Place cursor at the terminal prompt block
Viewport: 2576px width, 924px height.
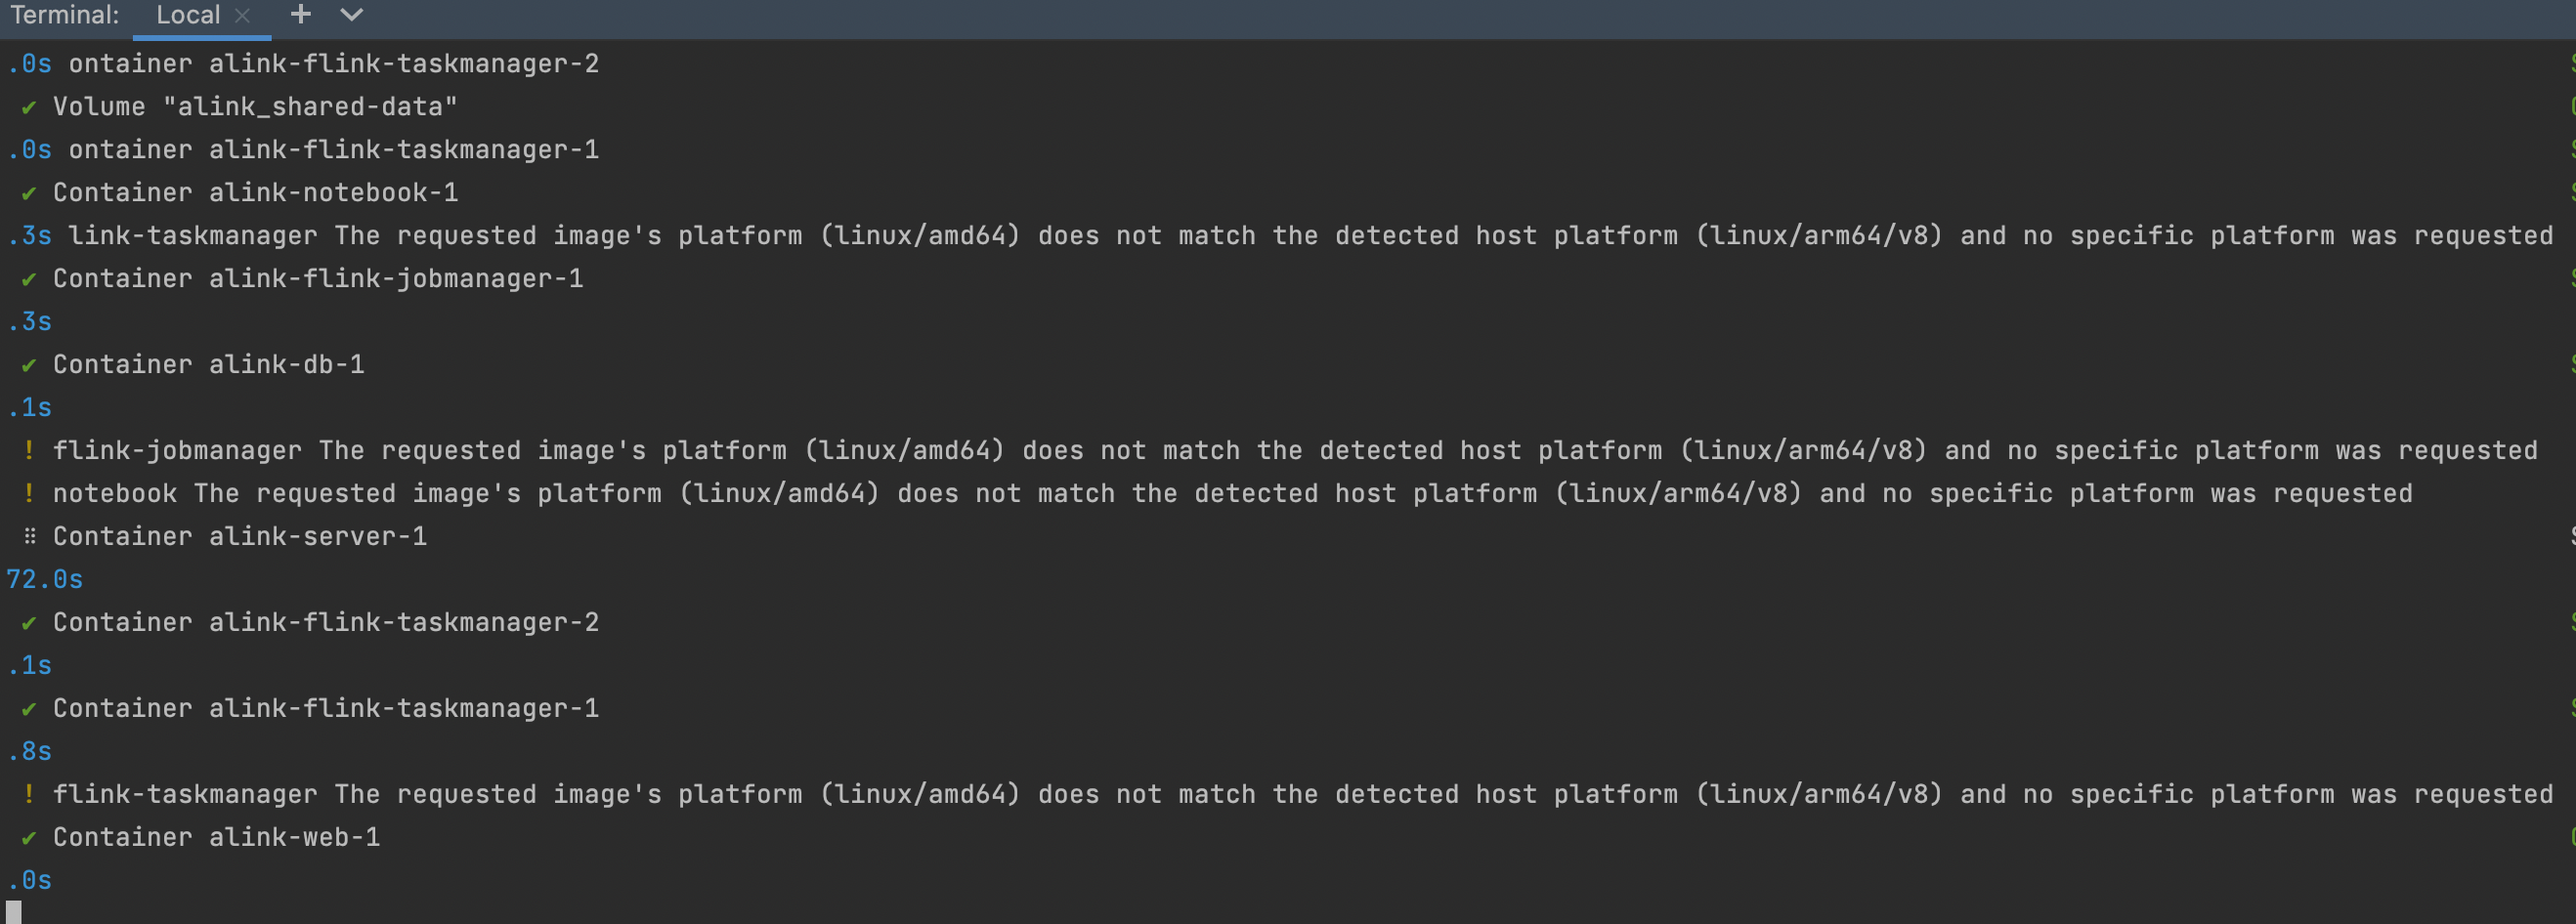14,912
